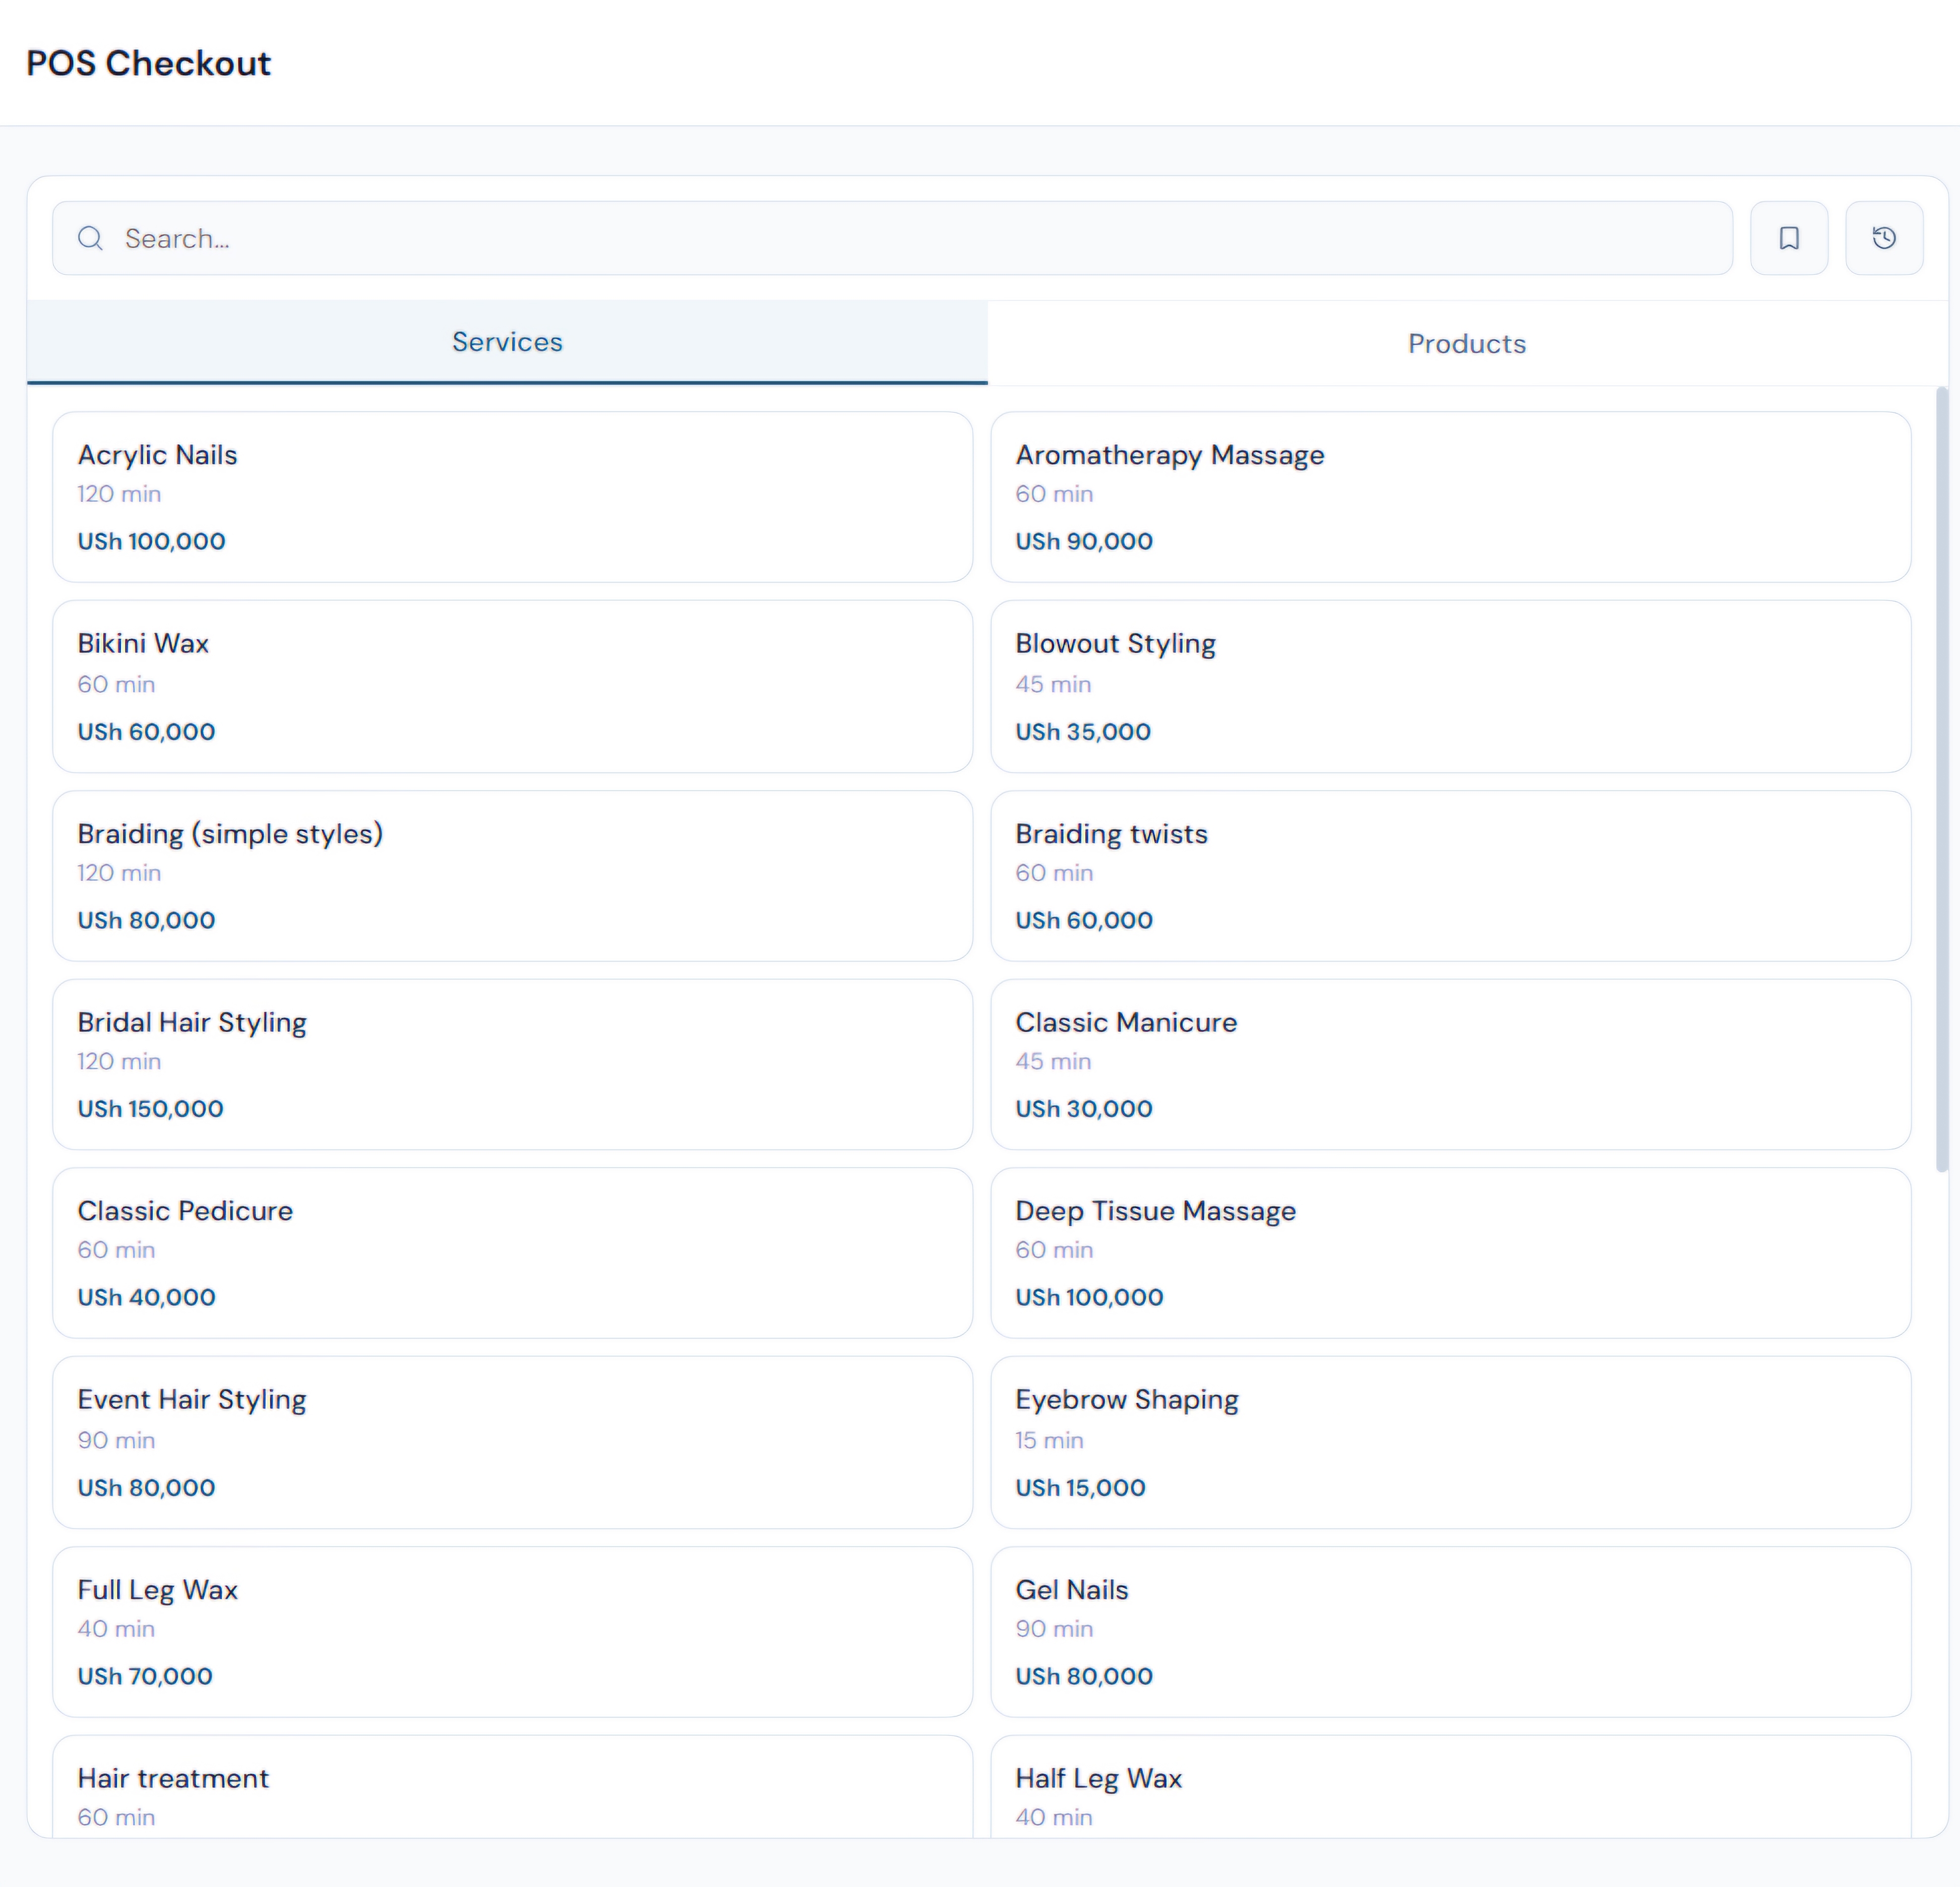This screenshot has width=1960, height=1887.
Task: Select Eyebrow Shaping service
Action: pyautogui.click(x=1450, y=1442)
